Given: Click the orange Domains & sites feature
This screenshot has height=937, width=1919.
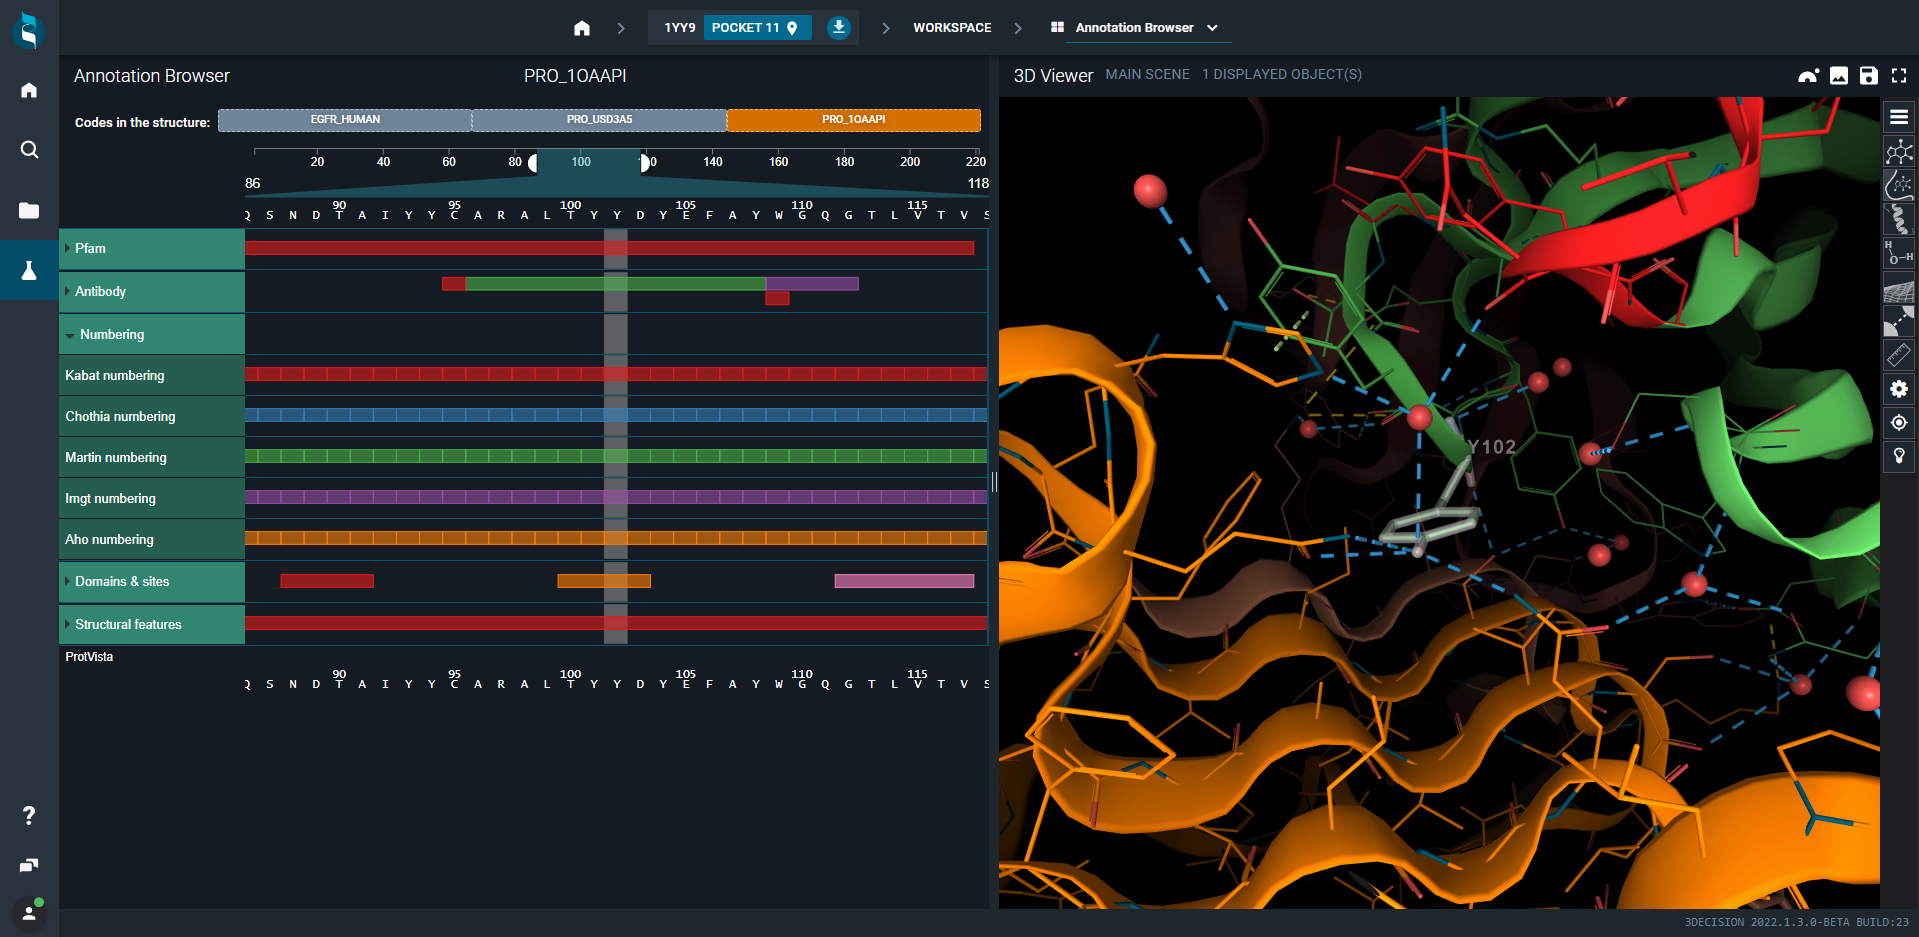Looking at the screenshot, I should point(604,581).
